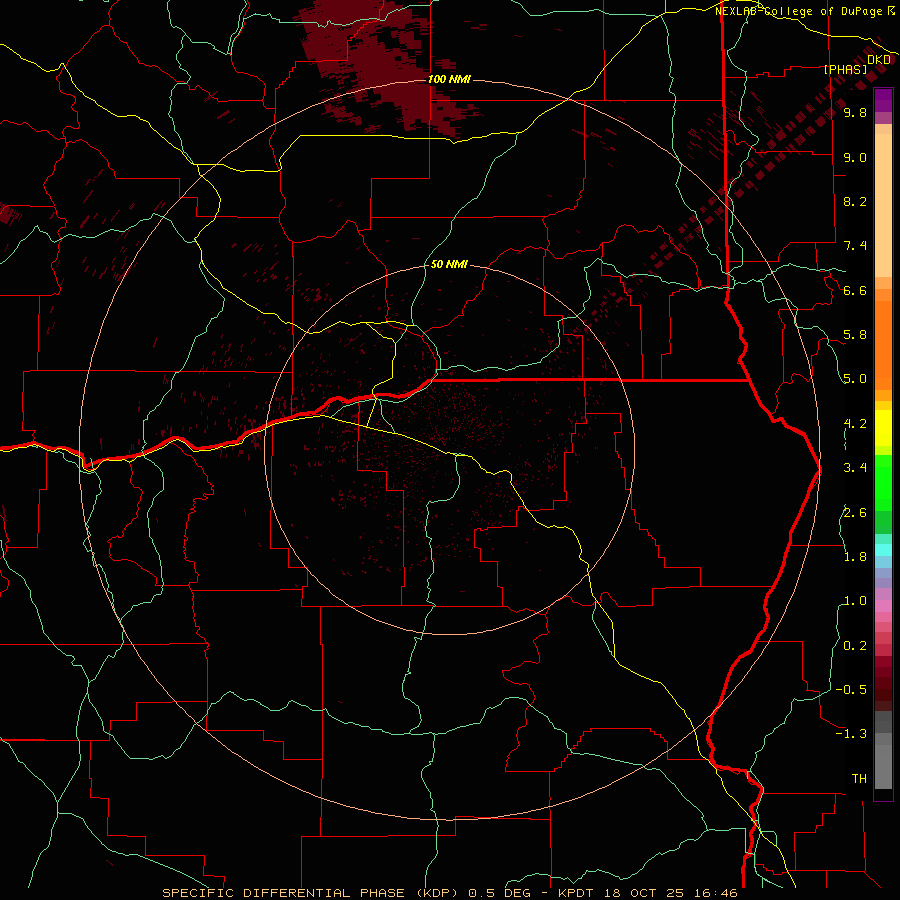Select the 5.0 legend value
This screenshot has width=900, height=900.
pos(855,379)
